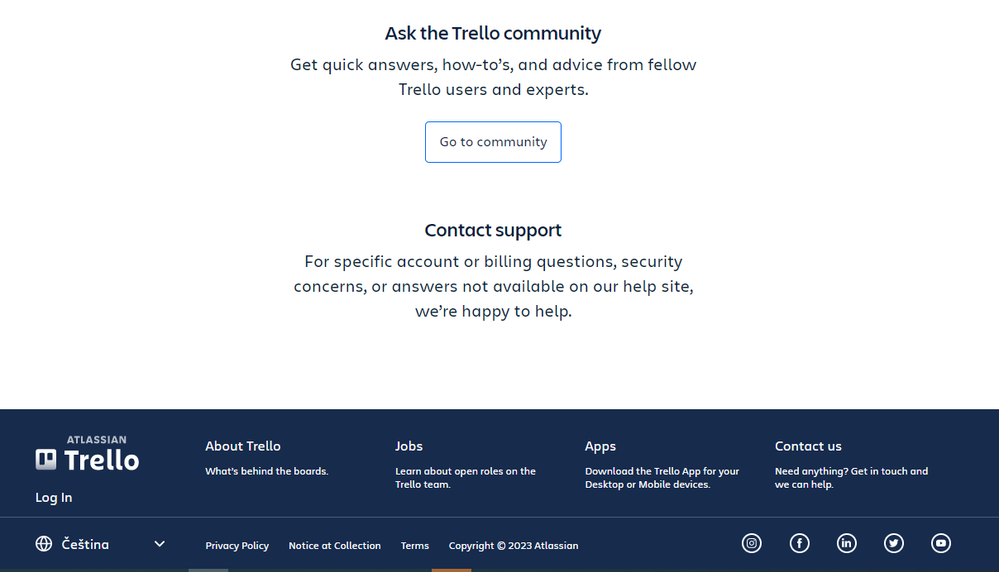Open Trello's YouTube channel icon
This screenshot has height=572, width=999.
coord(941,543)
